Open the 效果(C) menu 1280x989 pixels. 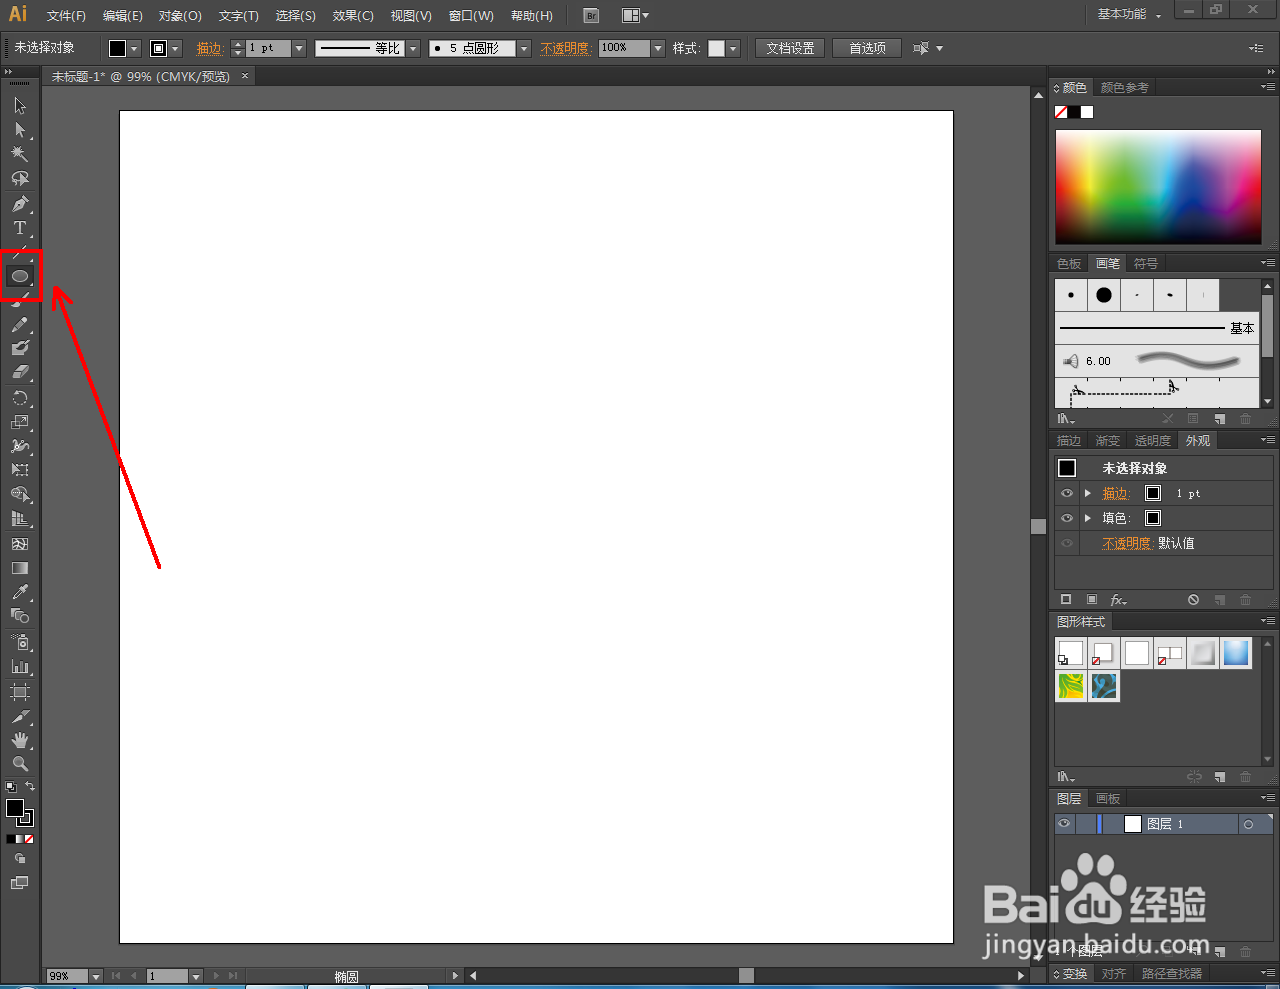353,16
